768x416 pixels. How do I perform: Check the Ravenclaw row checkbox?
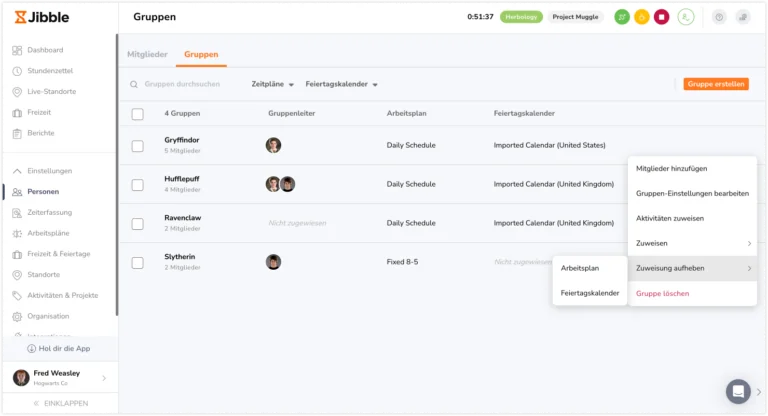click(x=138, y=224)
